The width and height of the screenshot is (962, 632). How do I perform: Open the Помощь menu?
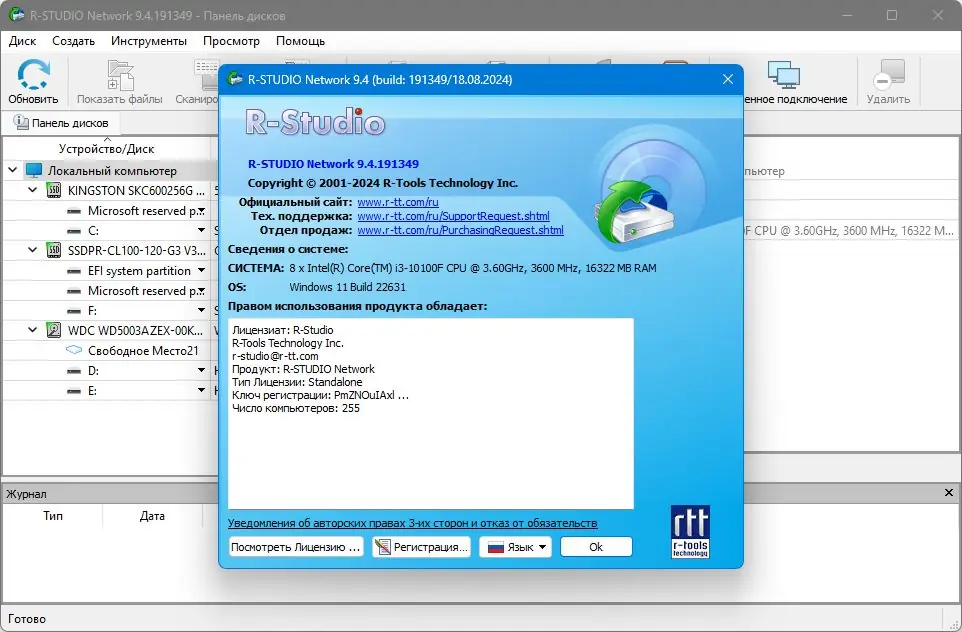[301, 41]
